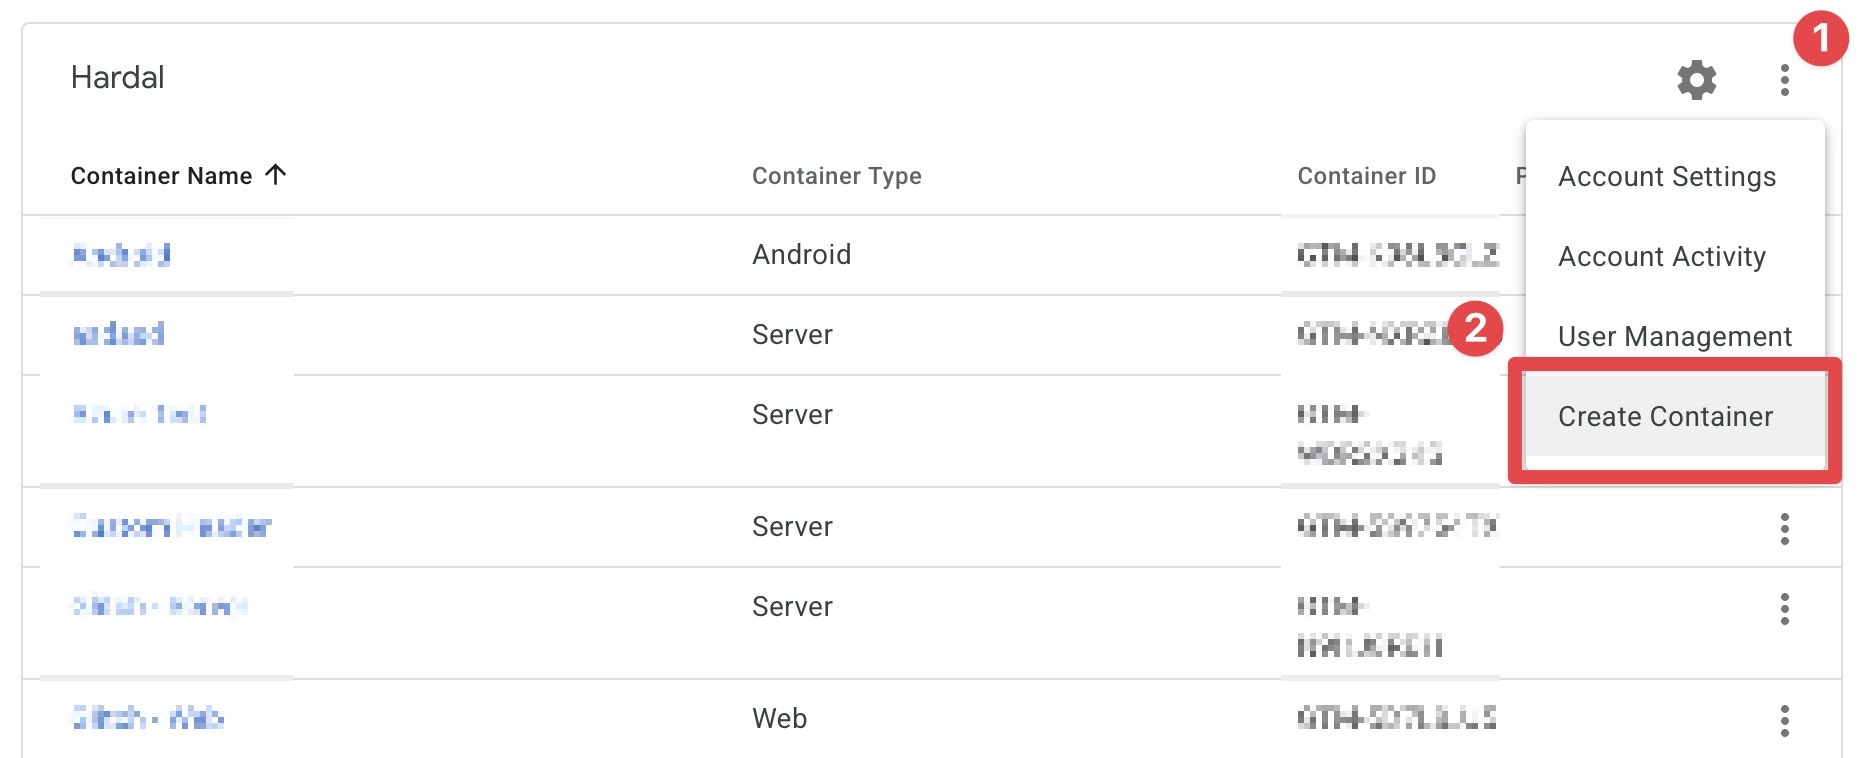Image resolution: width=1870 pixels, height=758 pixels.
Task: Click the account-level three-dot overflow menu
Action: [x=1786, y=80]
